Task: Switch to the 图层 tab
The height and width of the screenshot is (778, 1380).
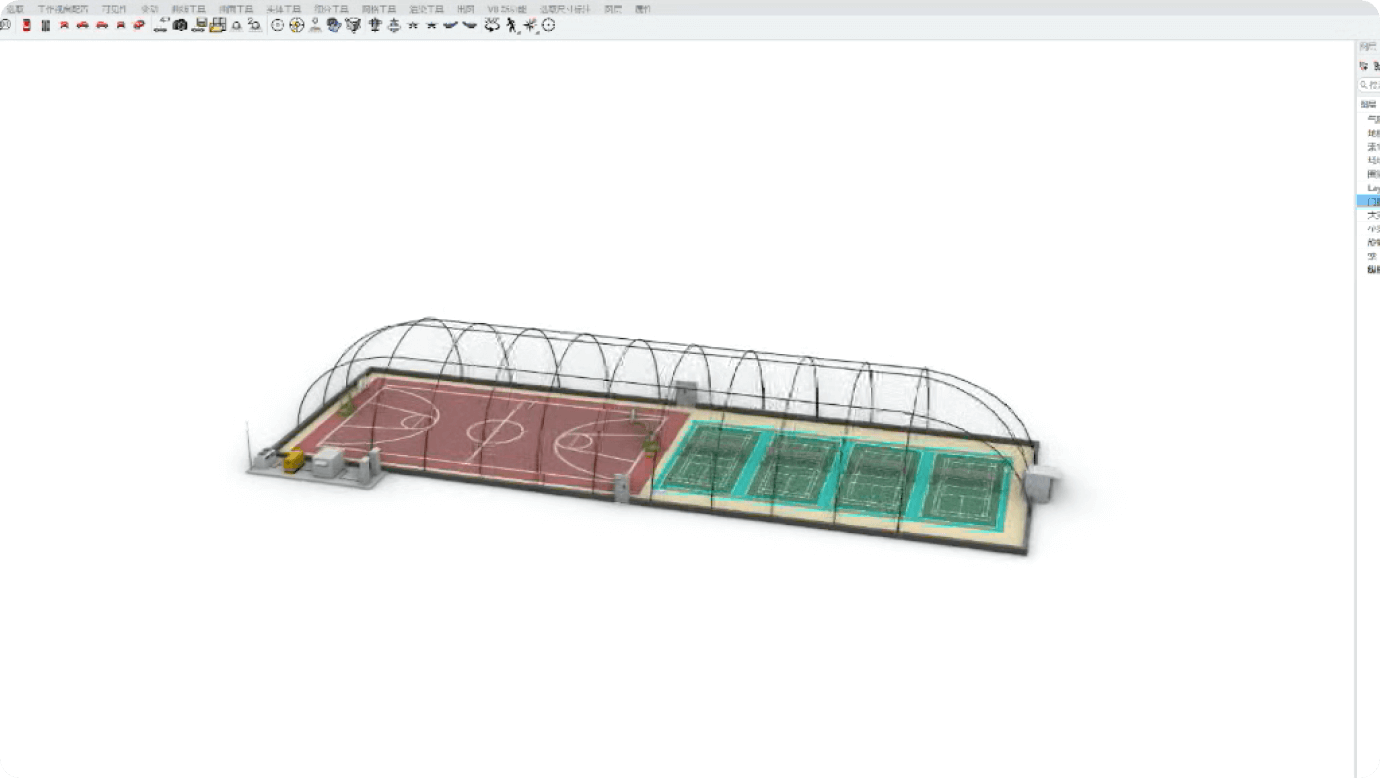Action: (x=613, y=9)
